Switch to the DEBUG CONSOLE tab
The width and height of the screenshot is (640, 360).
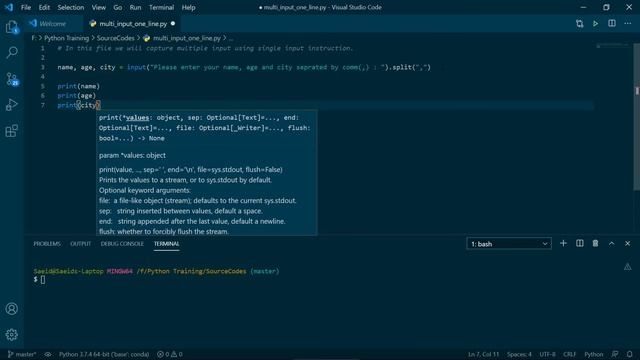[x=122, y=244]
